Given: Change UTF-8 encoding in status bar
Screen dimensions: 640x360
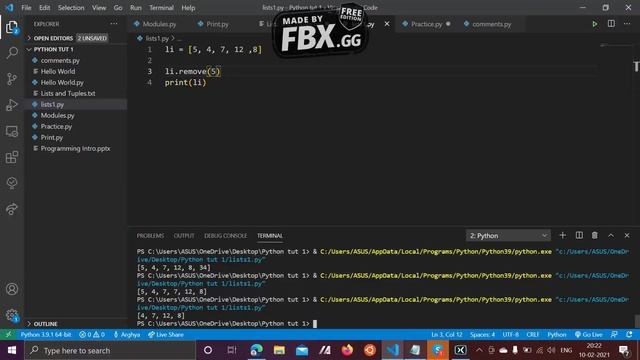Looking at the screenshot, I should (511, 335).
